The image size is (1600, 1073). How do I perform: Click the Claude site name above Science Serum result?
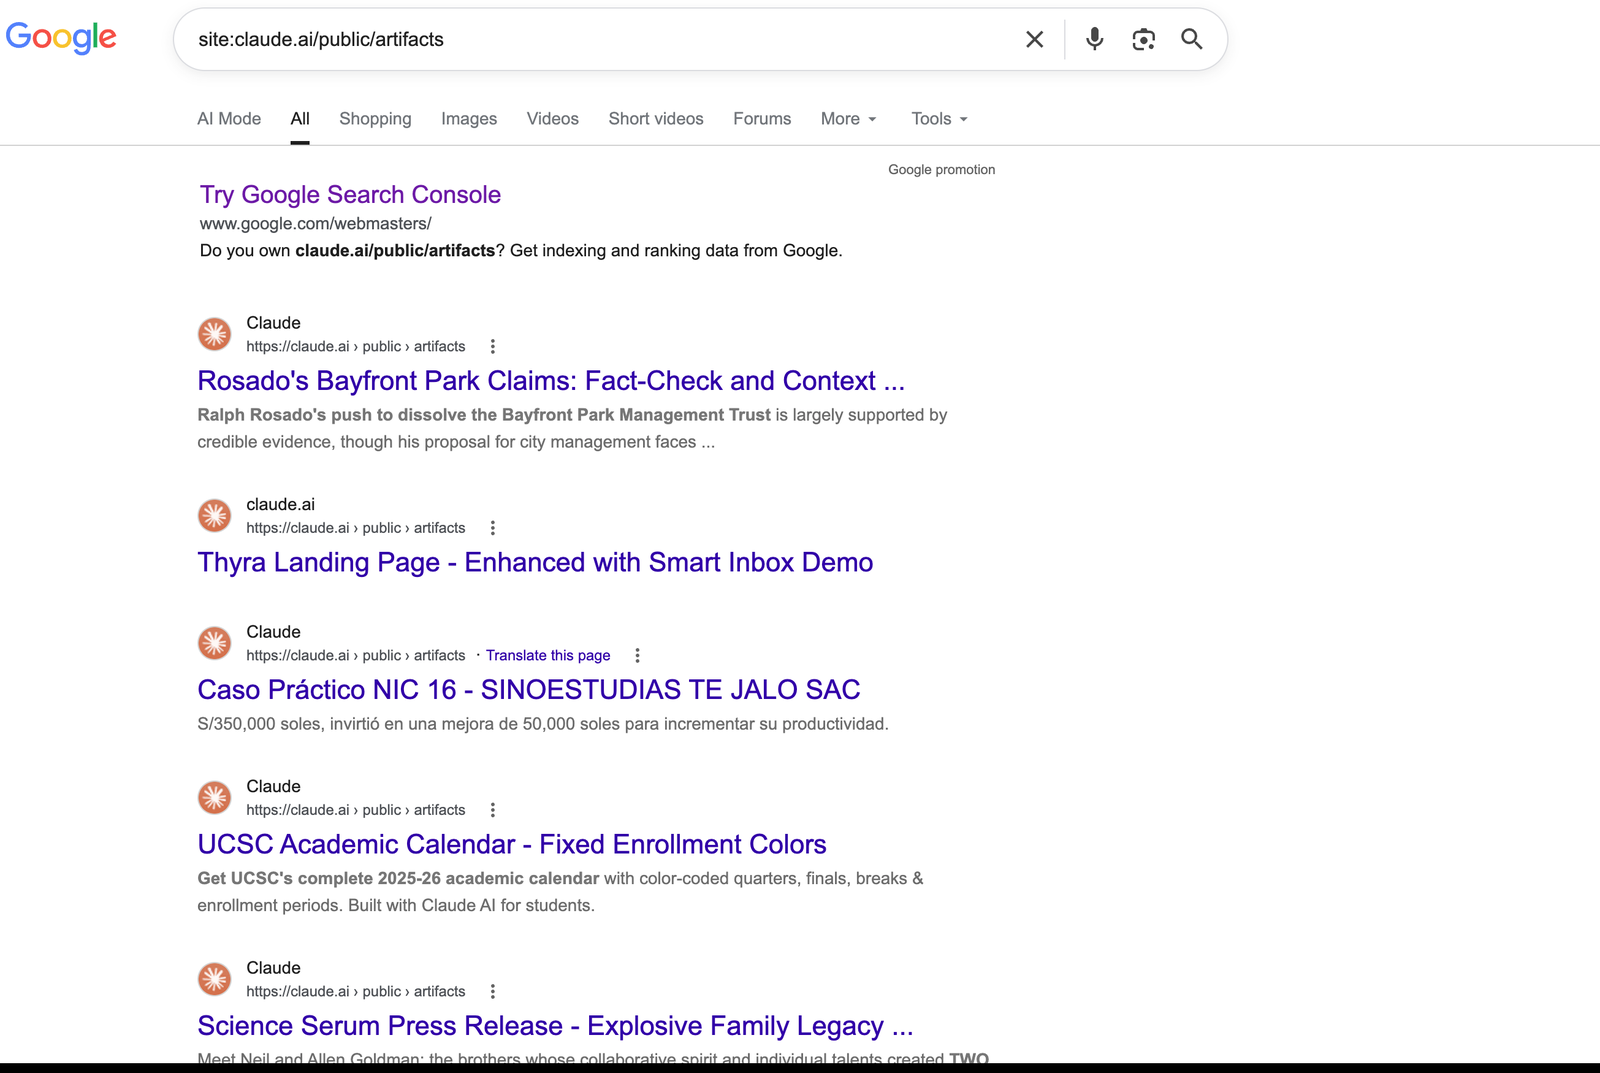[x=274, y=968]
